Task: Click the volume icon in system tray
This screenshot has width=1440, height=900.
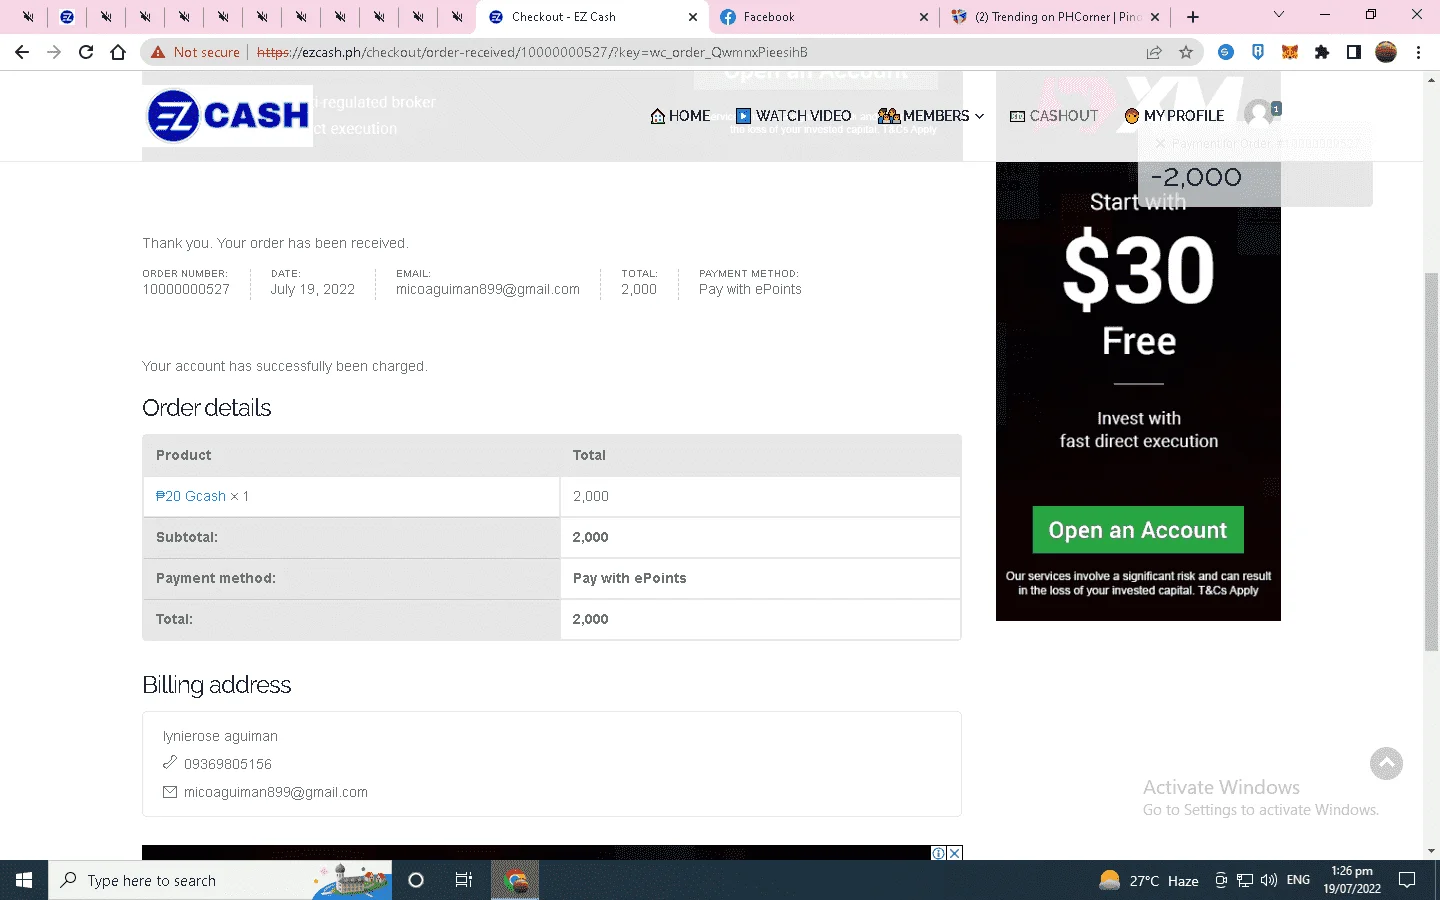Action: click(x=1269, y=880)
